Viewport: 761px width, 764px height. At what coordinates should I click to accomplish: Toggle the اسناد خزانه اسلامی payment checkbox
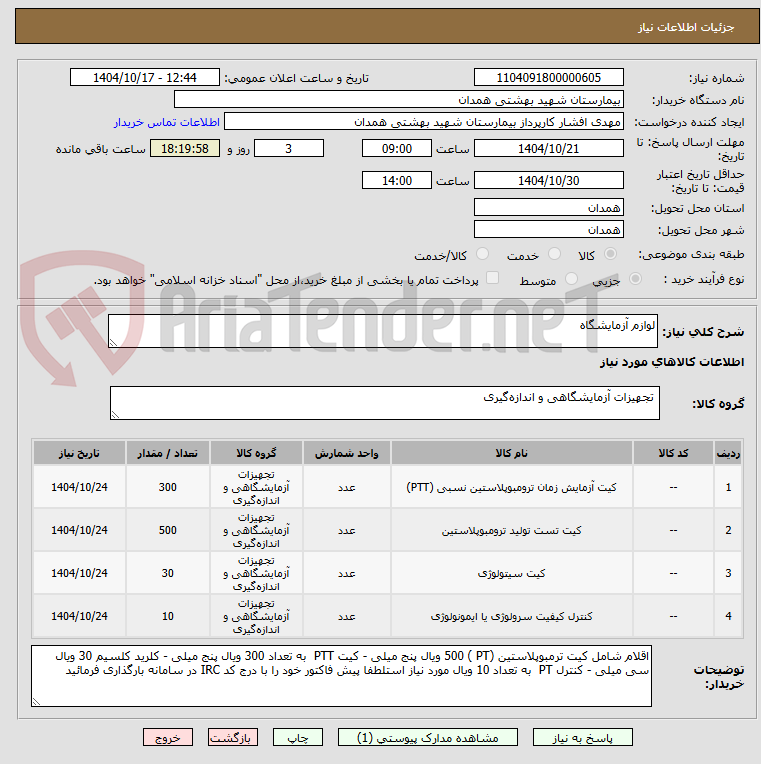(493, 278)
